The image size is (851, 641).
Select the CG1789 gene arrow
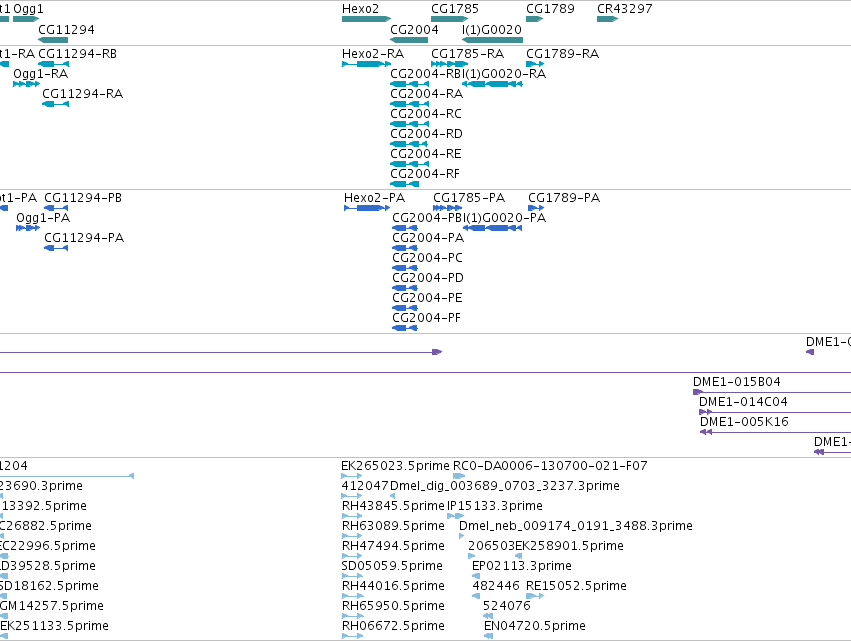[x=535, y=19]
